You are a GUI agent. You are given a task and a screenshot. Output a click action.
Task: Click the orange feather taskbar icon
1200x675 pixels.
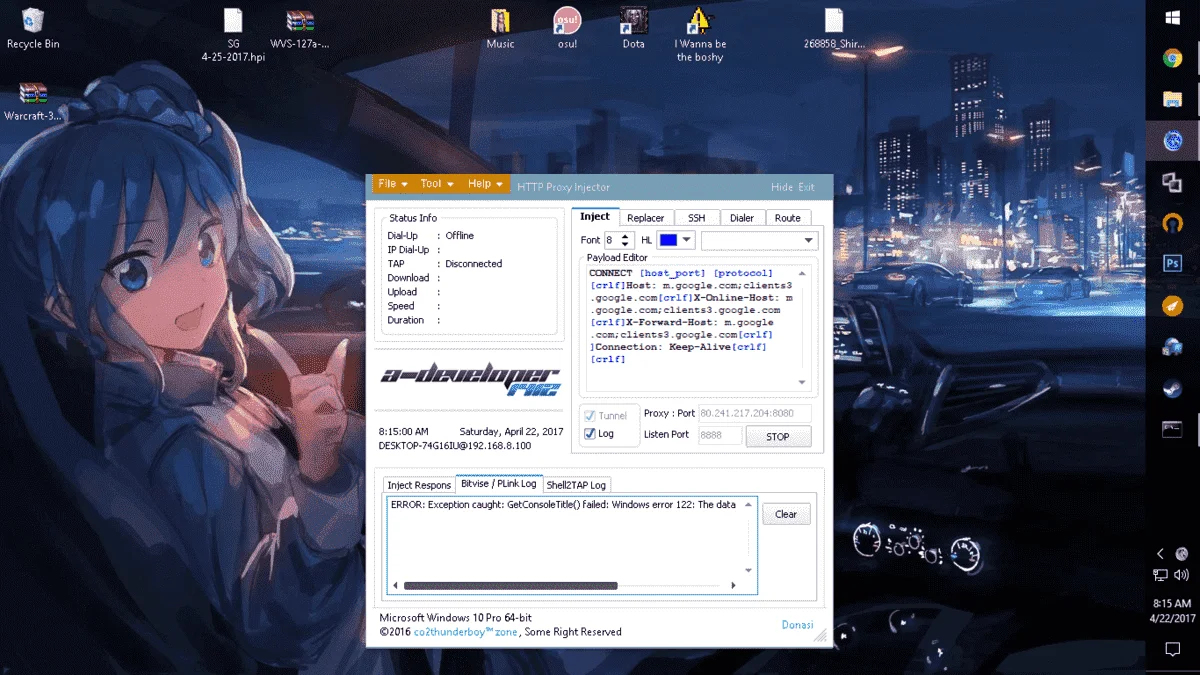[x=1173, y=306]
